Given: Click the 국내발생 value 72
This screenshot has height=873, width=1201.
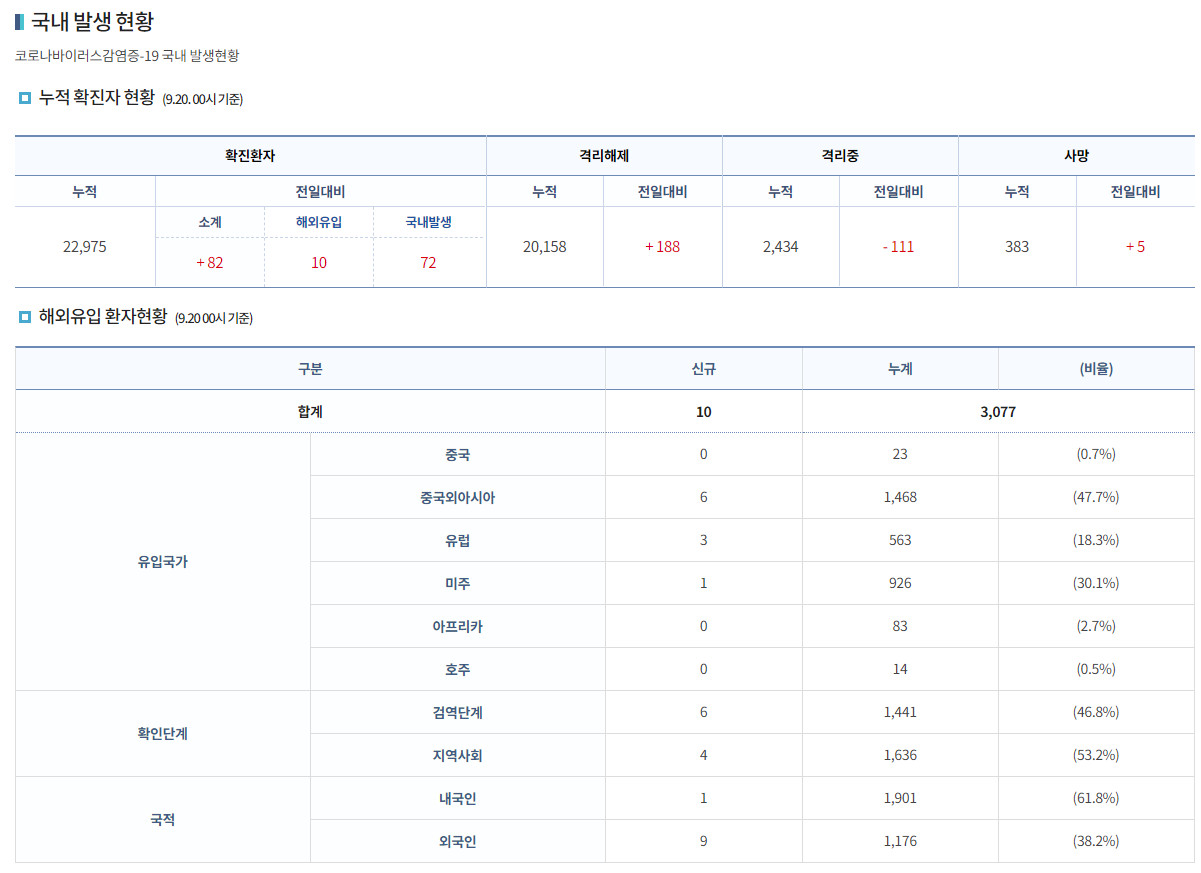Looking at the screenshot, I should 428,263.
